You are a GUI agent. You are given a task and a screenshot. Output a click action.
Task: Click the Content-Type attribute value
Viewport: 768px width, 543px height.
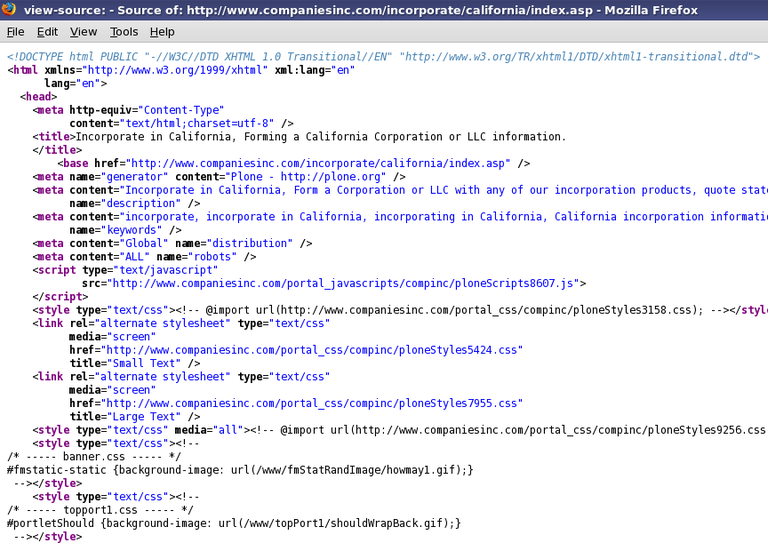(181, 110)
